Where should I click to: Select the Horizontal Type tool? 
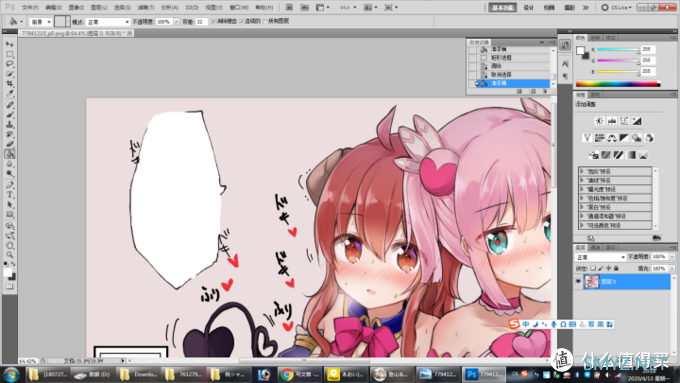[10, 195]
